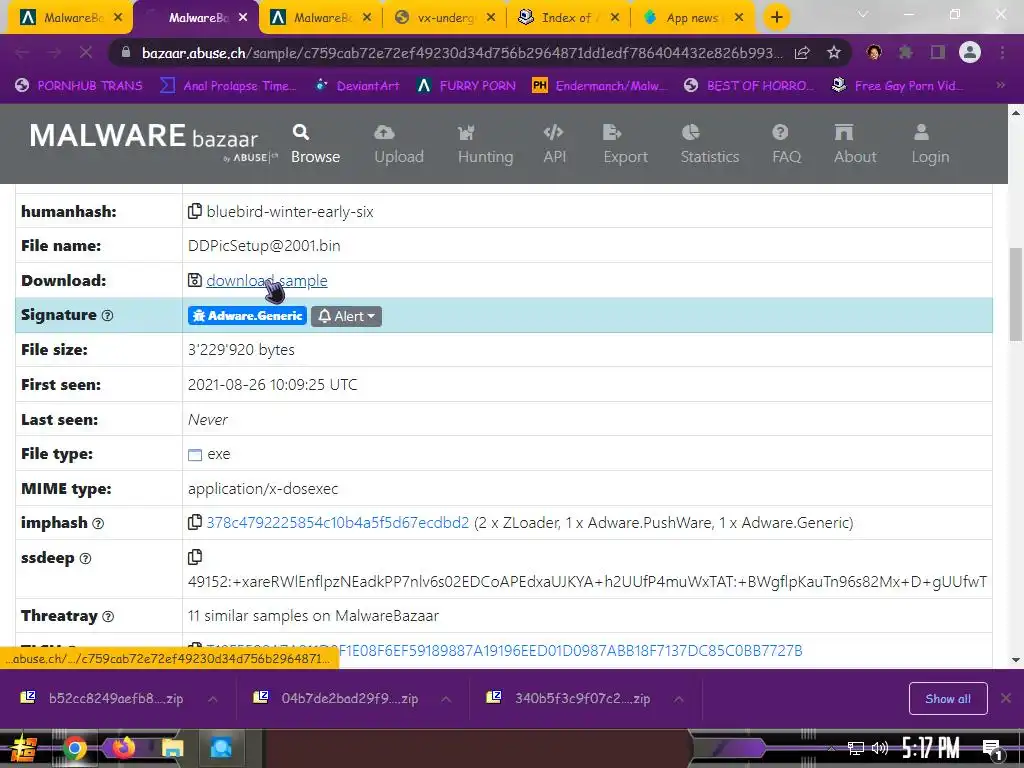Screen dimensions: 1024x768
Task: Expand the Alert dropdown button
Action: [x=346, y=316]
